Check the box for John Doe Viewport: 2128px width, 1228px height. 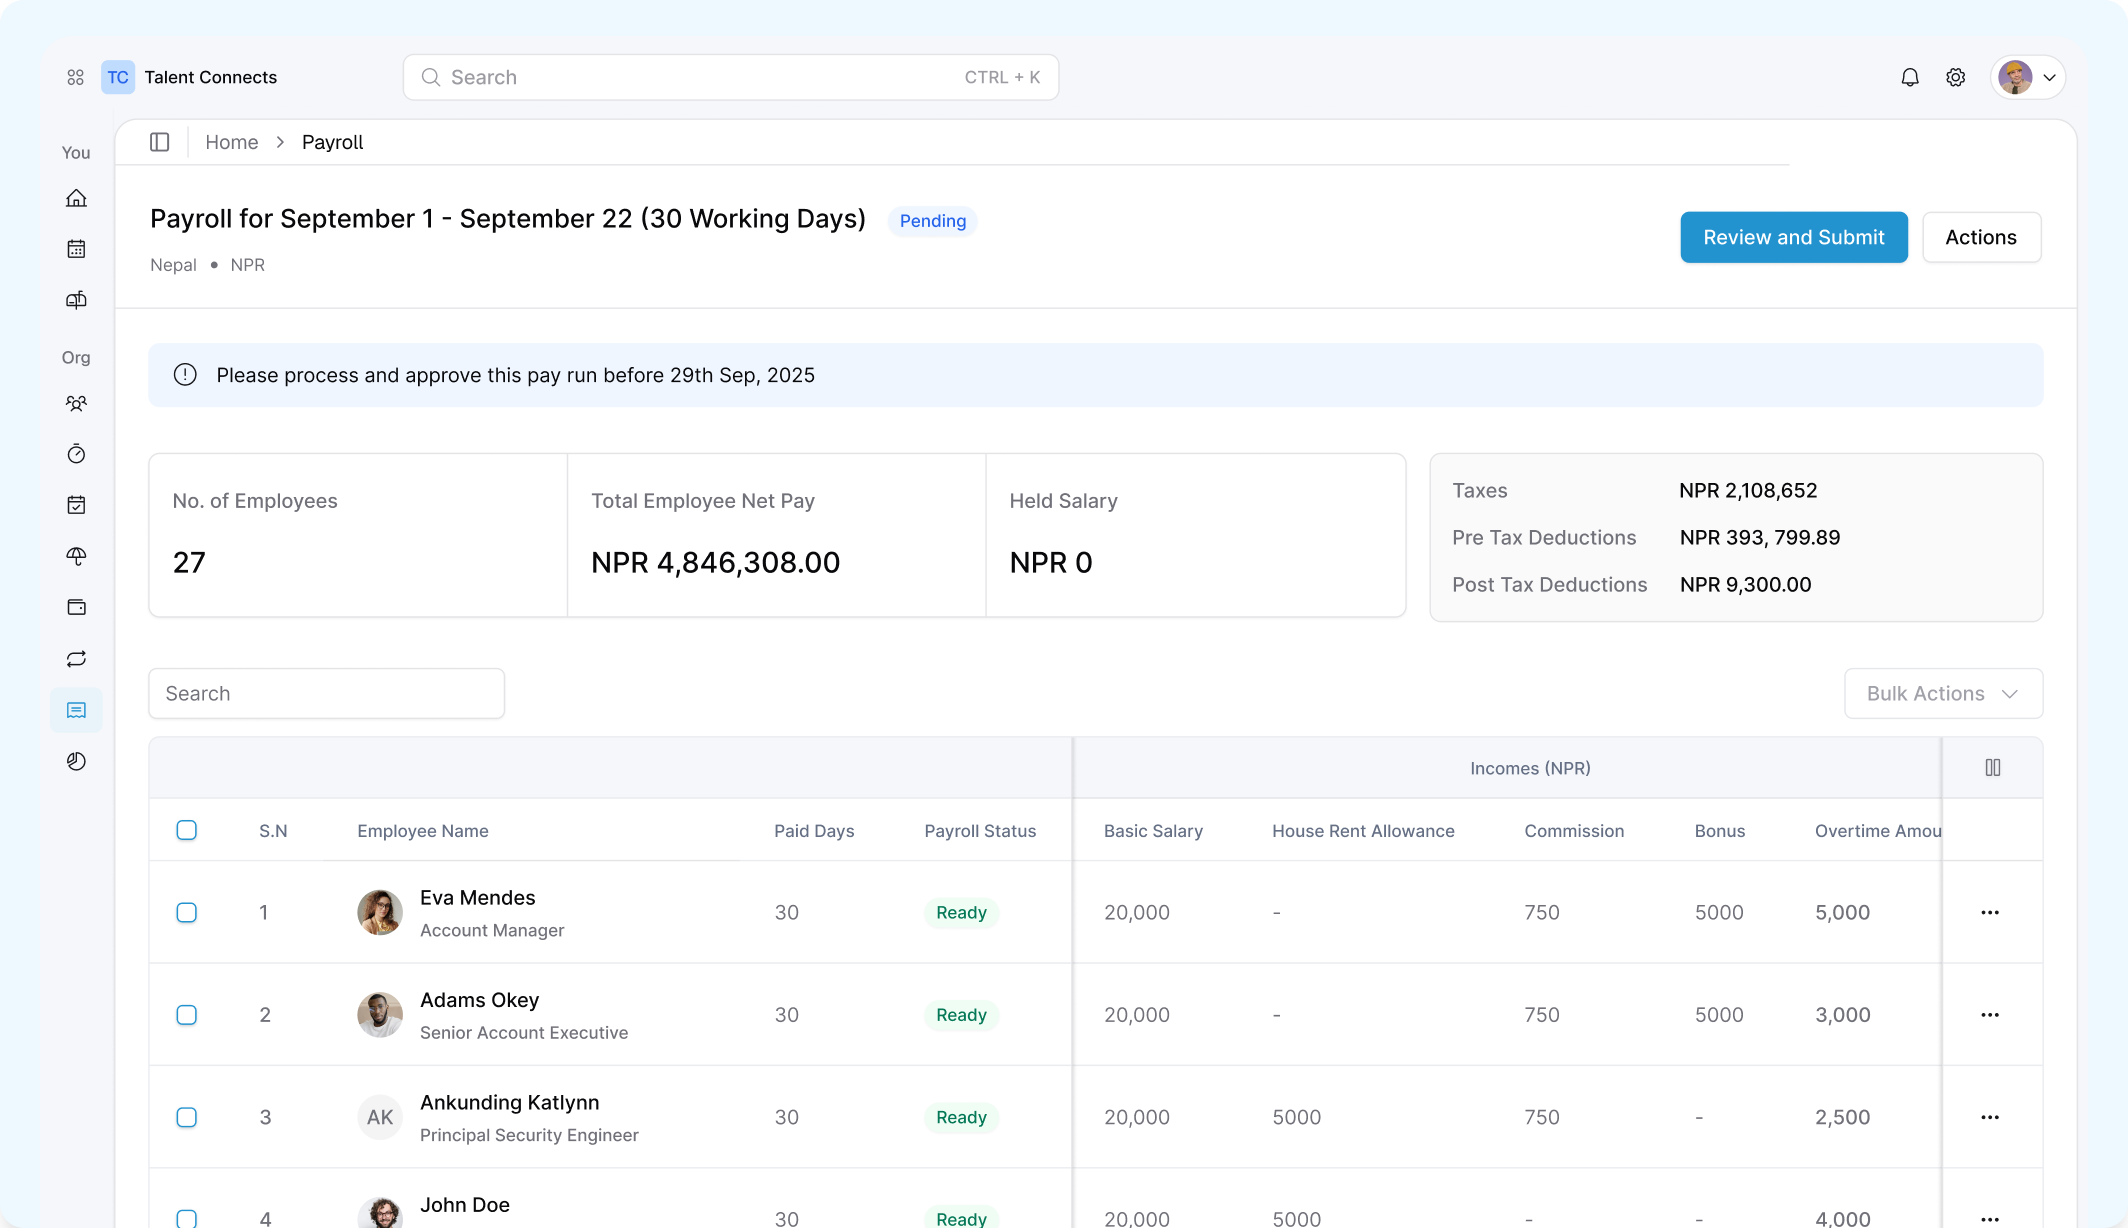(187, 1218)
